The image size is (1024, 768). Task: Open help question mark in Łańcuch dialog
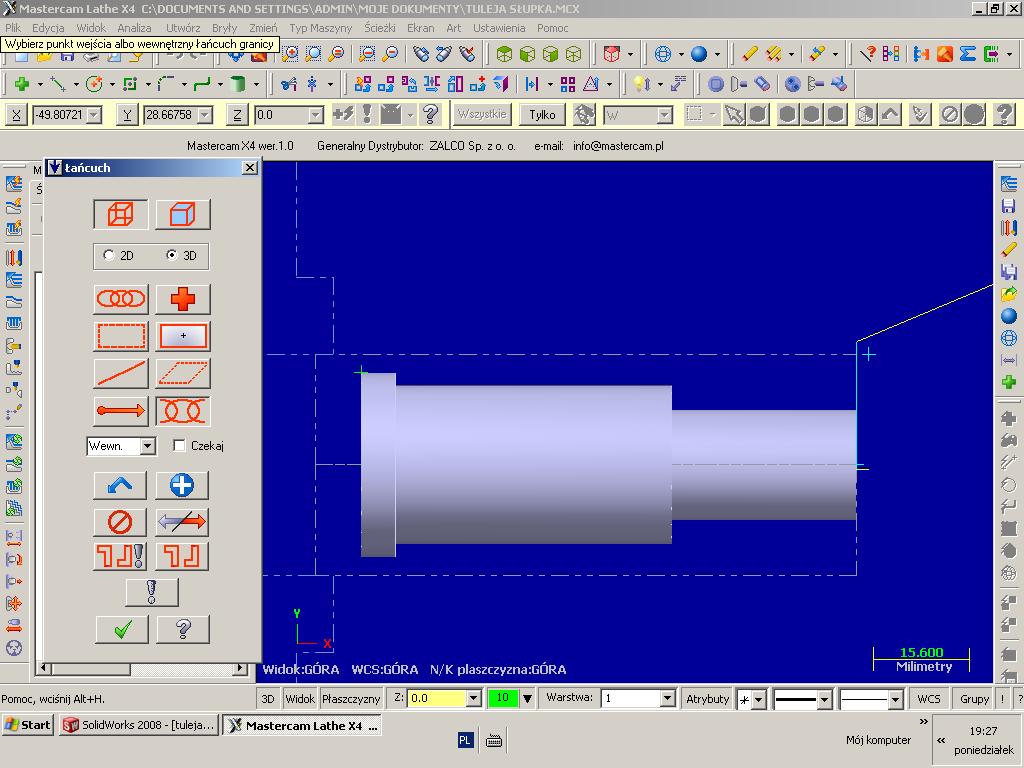coord(184,630)
